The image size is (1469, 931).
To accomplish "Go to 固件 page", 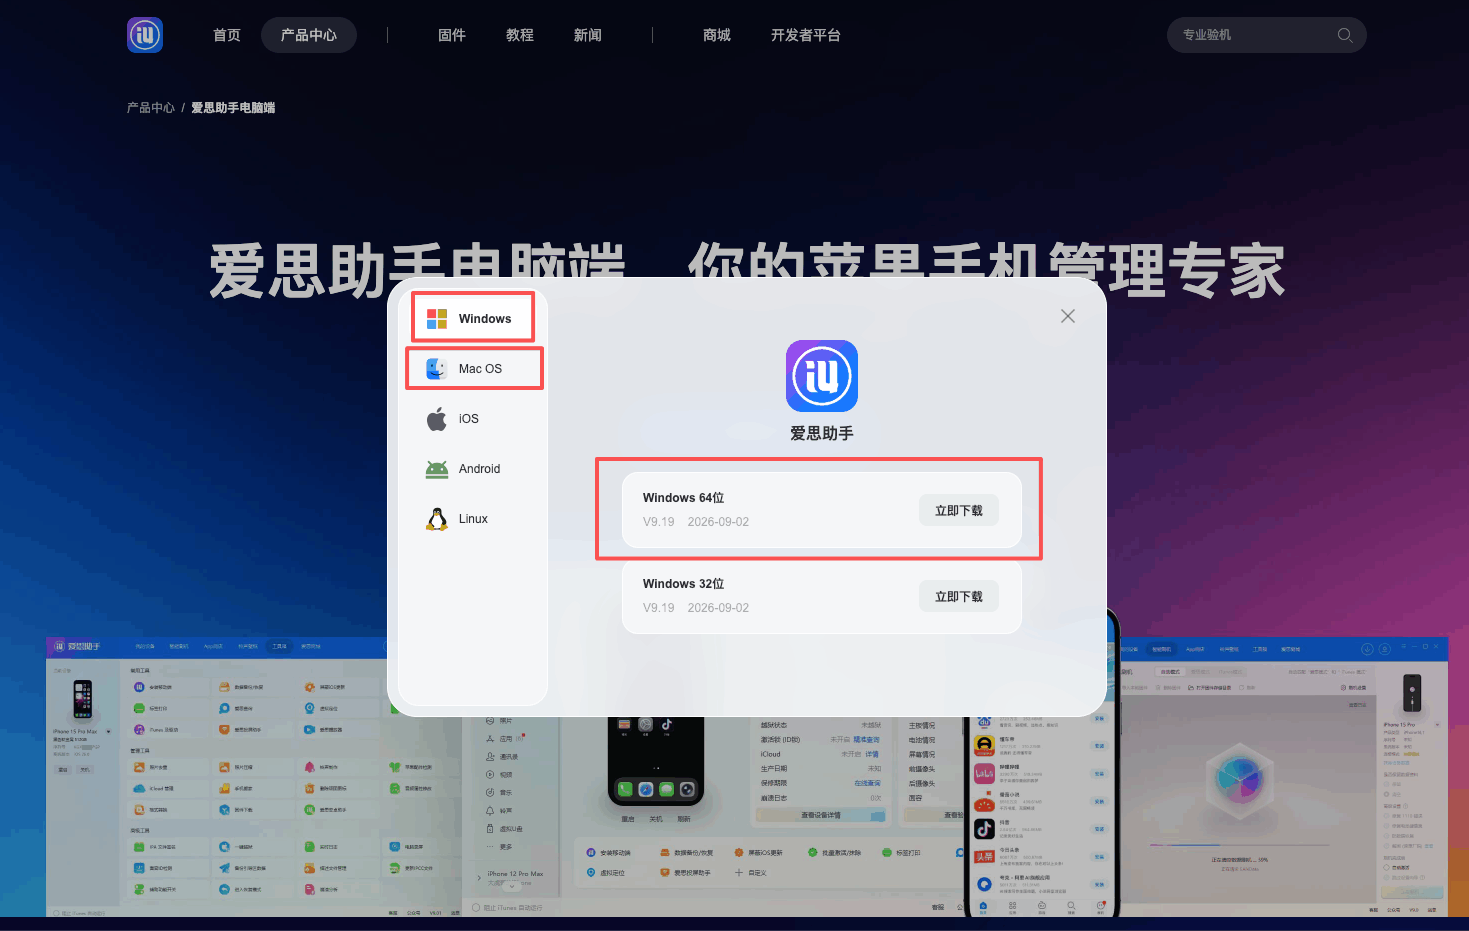I will coord(452,35).
